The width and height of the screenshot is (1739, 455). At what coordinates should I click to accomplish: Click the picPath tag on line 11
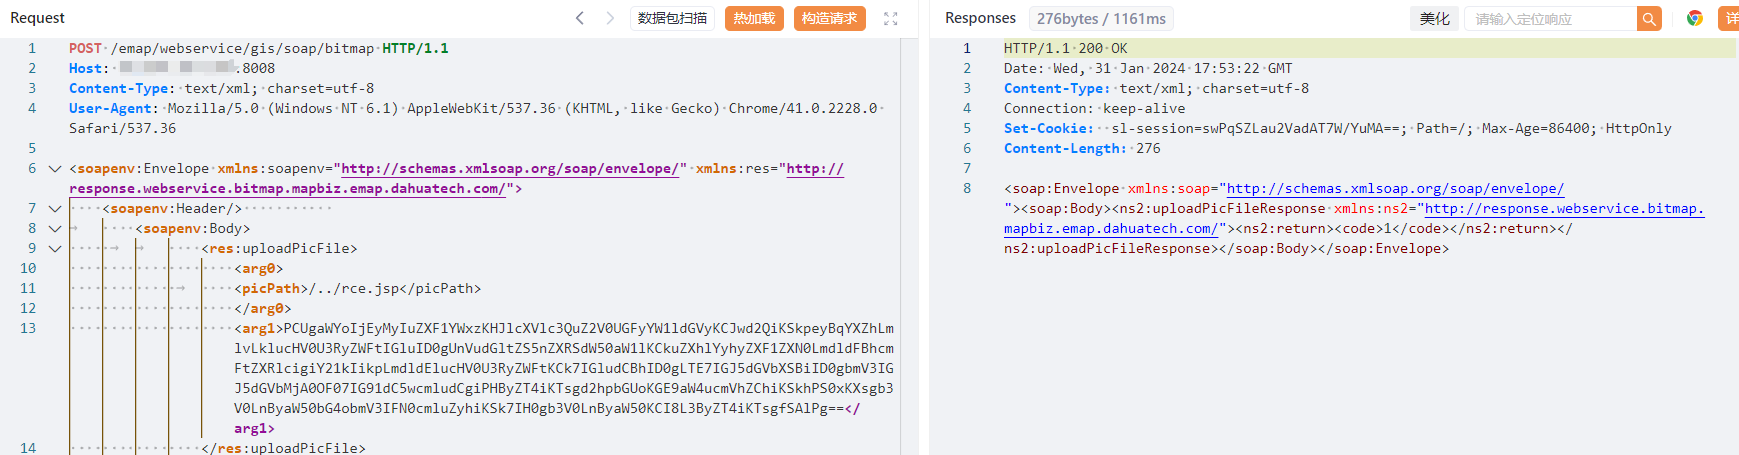271,288
